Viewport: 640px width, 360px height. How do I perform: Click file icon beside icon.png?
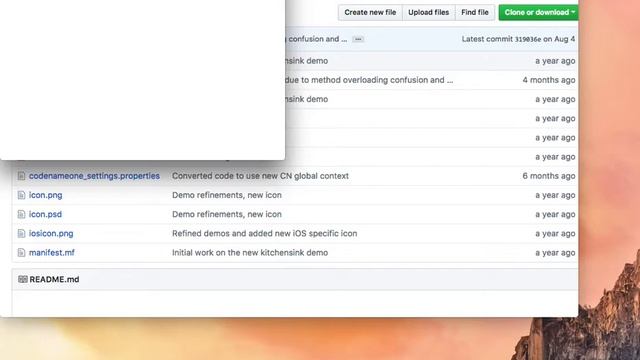[x=21, y=195]
